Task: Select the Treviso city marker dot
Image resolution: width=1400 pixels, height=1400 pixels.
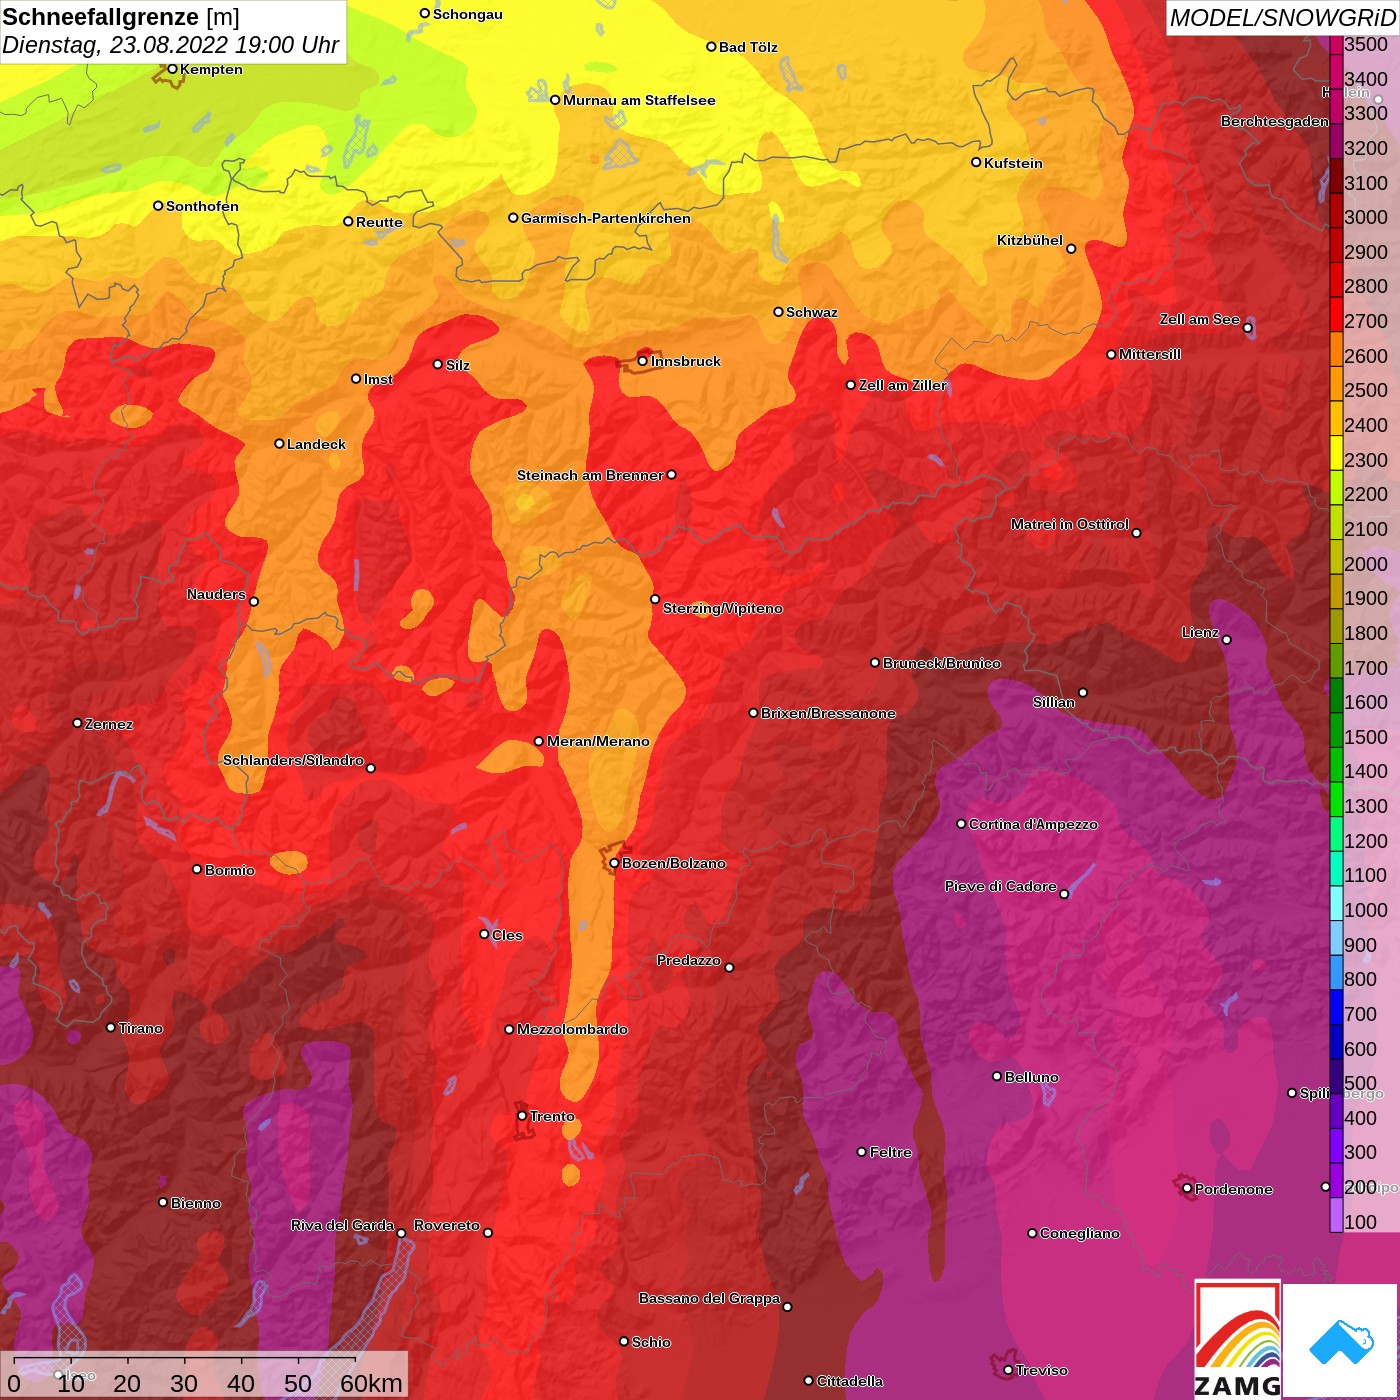Action: click(1008, 1370)
